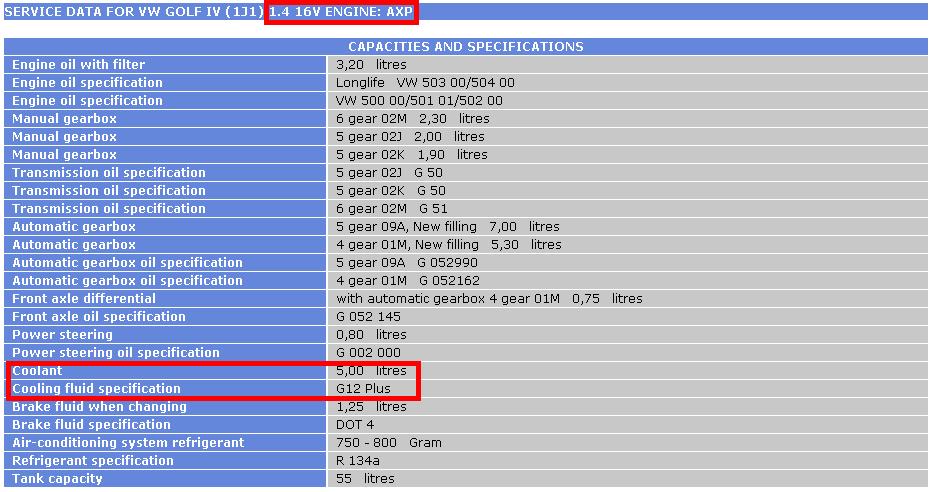Click the 'Coolant' row label
Image resolution: width=934 pixels, height=492 pixels.
37,370
